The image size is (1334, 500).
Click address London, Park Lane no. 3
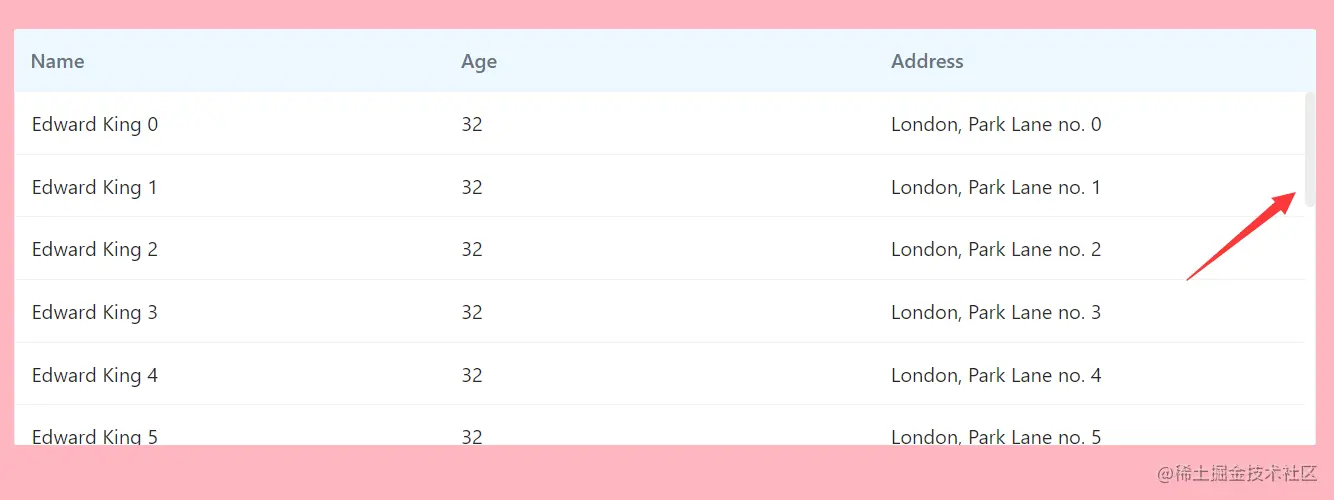point(996,312)
